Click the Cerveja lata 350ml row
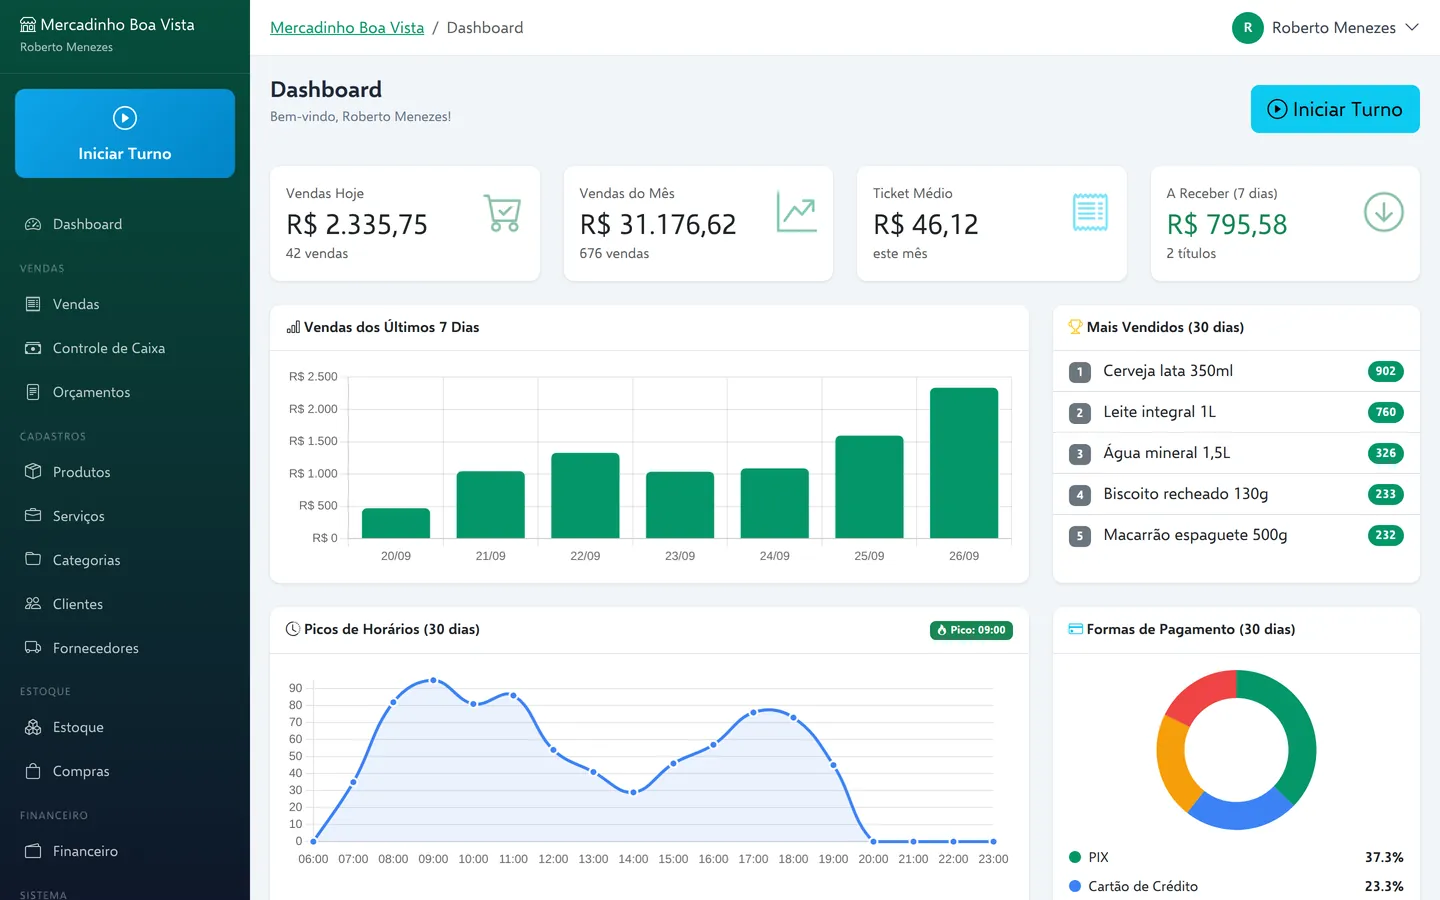This screenshot has width=1440, height=900. pos(1236,371)
